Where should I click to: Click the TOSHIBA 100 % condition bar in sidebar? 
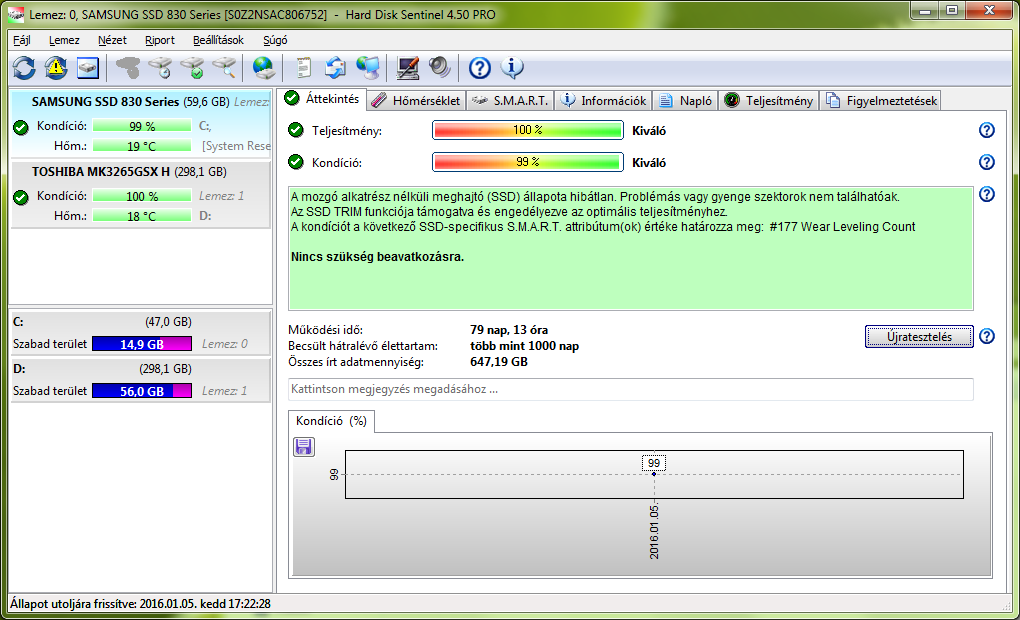pyautogui.click(x=142, y=196)
